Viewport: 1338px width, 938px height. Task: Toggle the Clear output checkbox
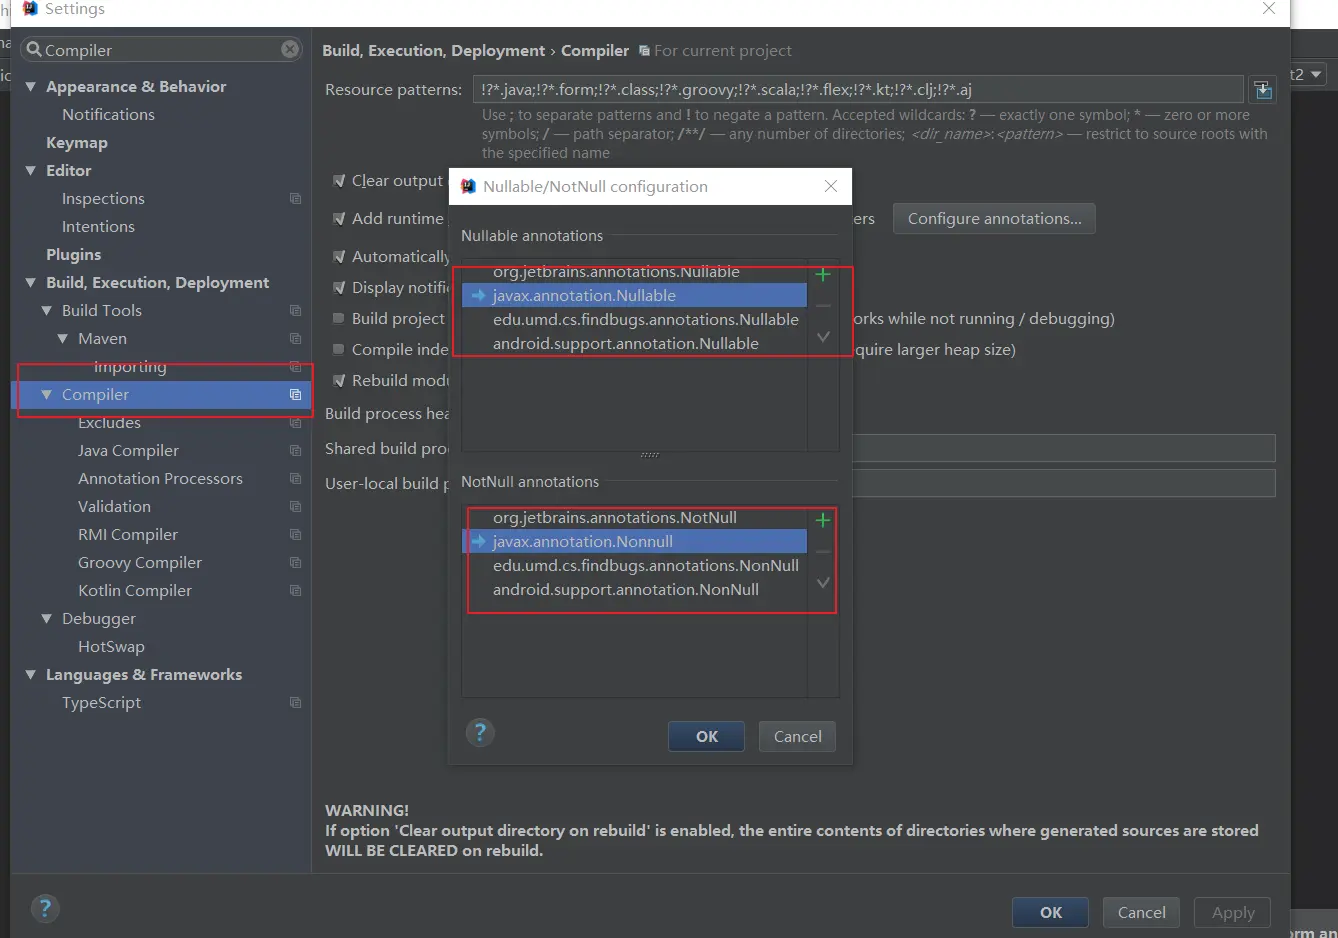tap(339, 181)
